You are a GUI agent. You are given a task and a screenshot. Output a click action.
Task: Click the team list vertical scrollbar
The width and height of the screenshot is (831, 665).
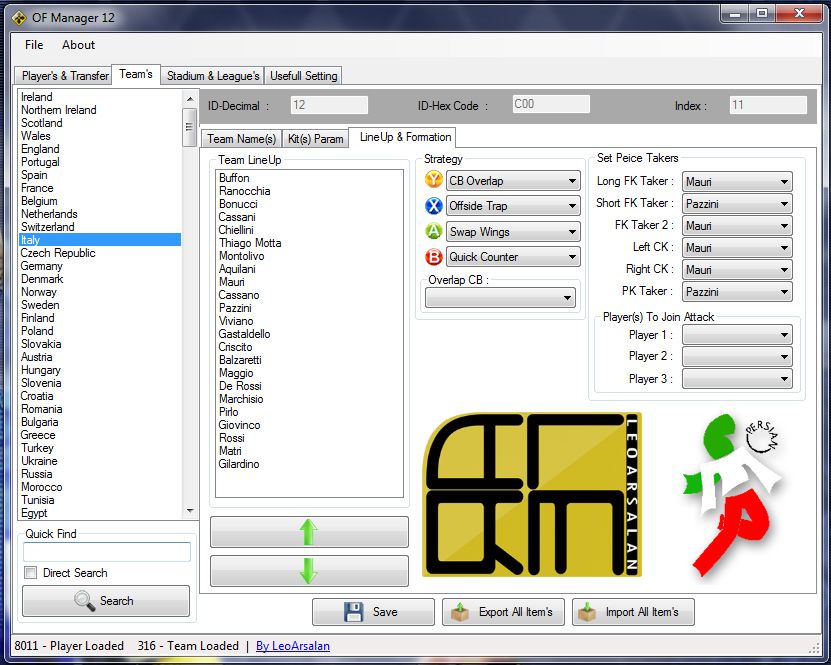tap(189, 300)
